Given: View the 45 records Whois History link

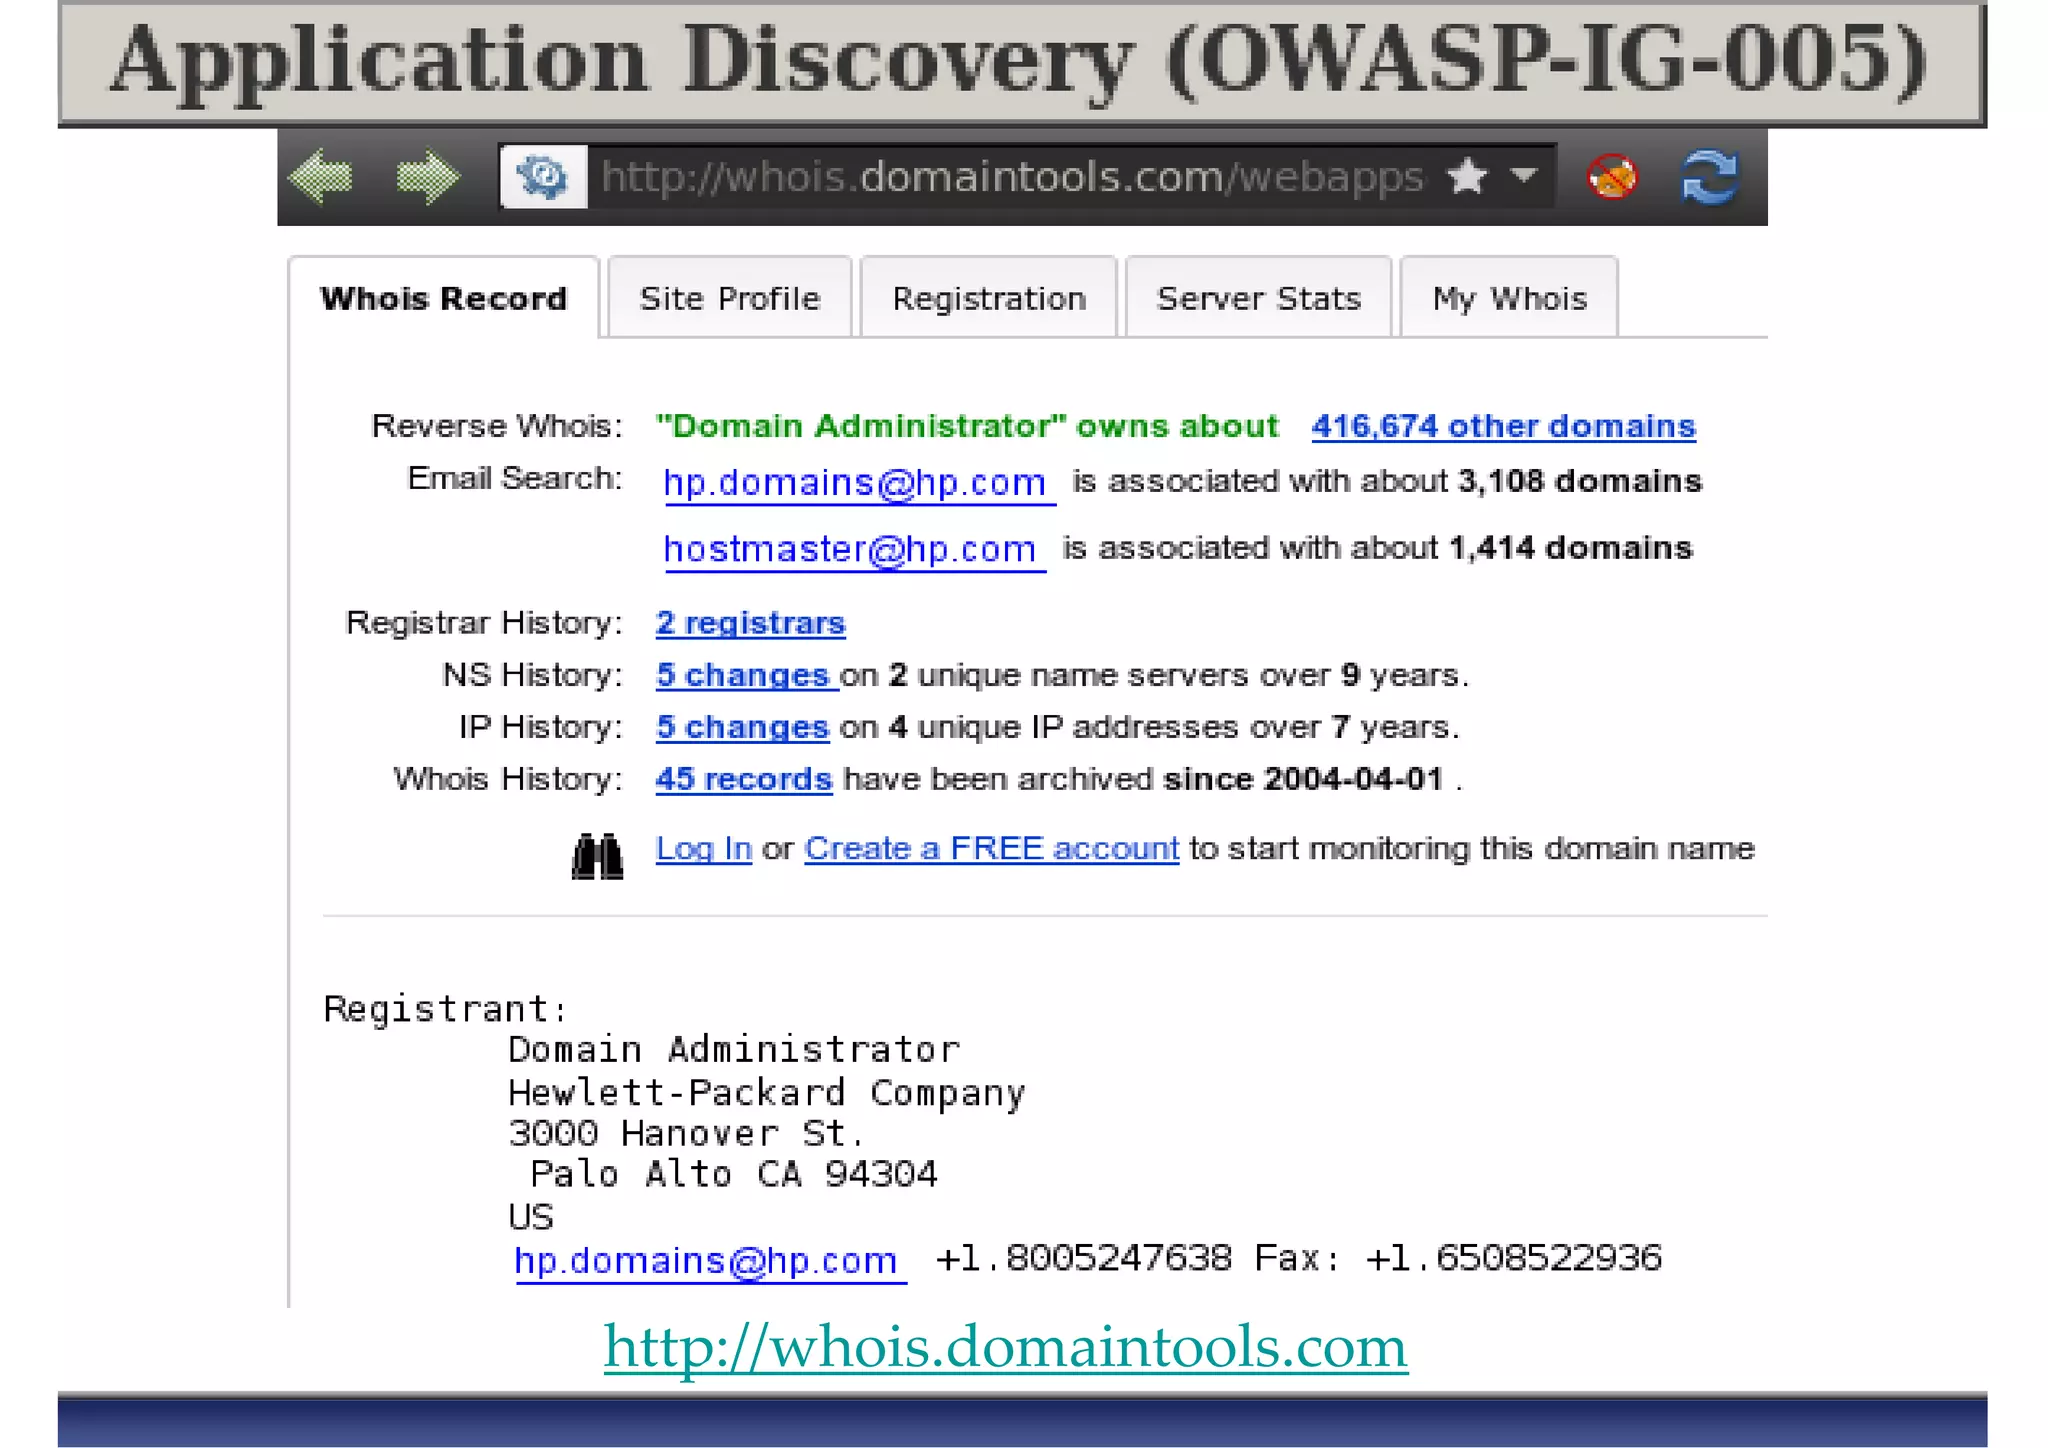Looking at the screenshot, I should (744, 779).
